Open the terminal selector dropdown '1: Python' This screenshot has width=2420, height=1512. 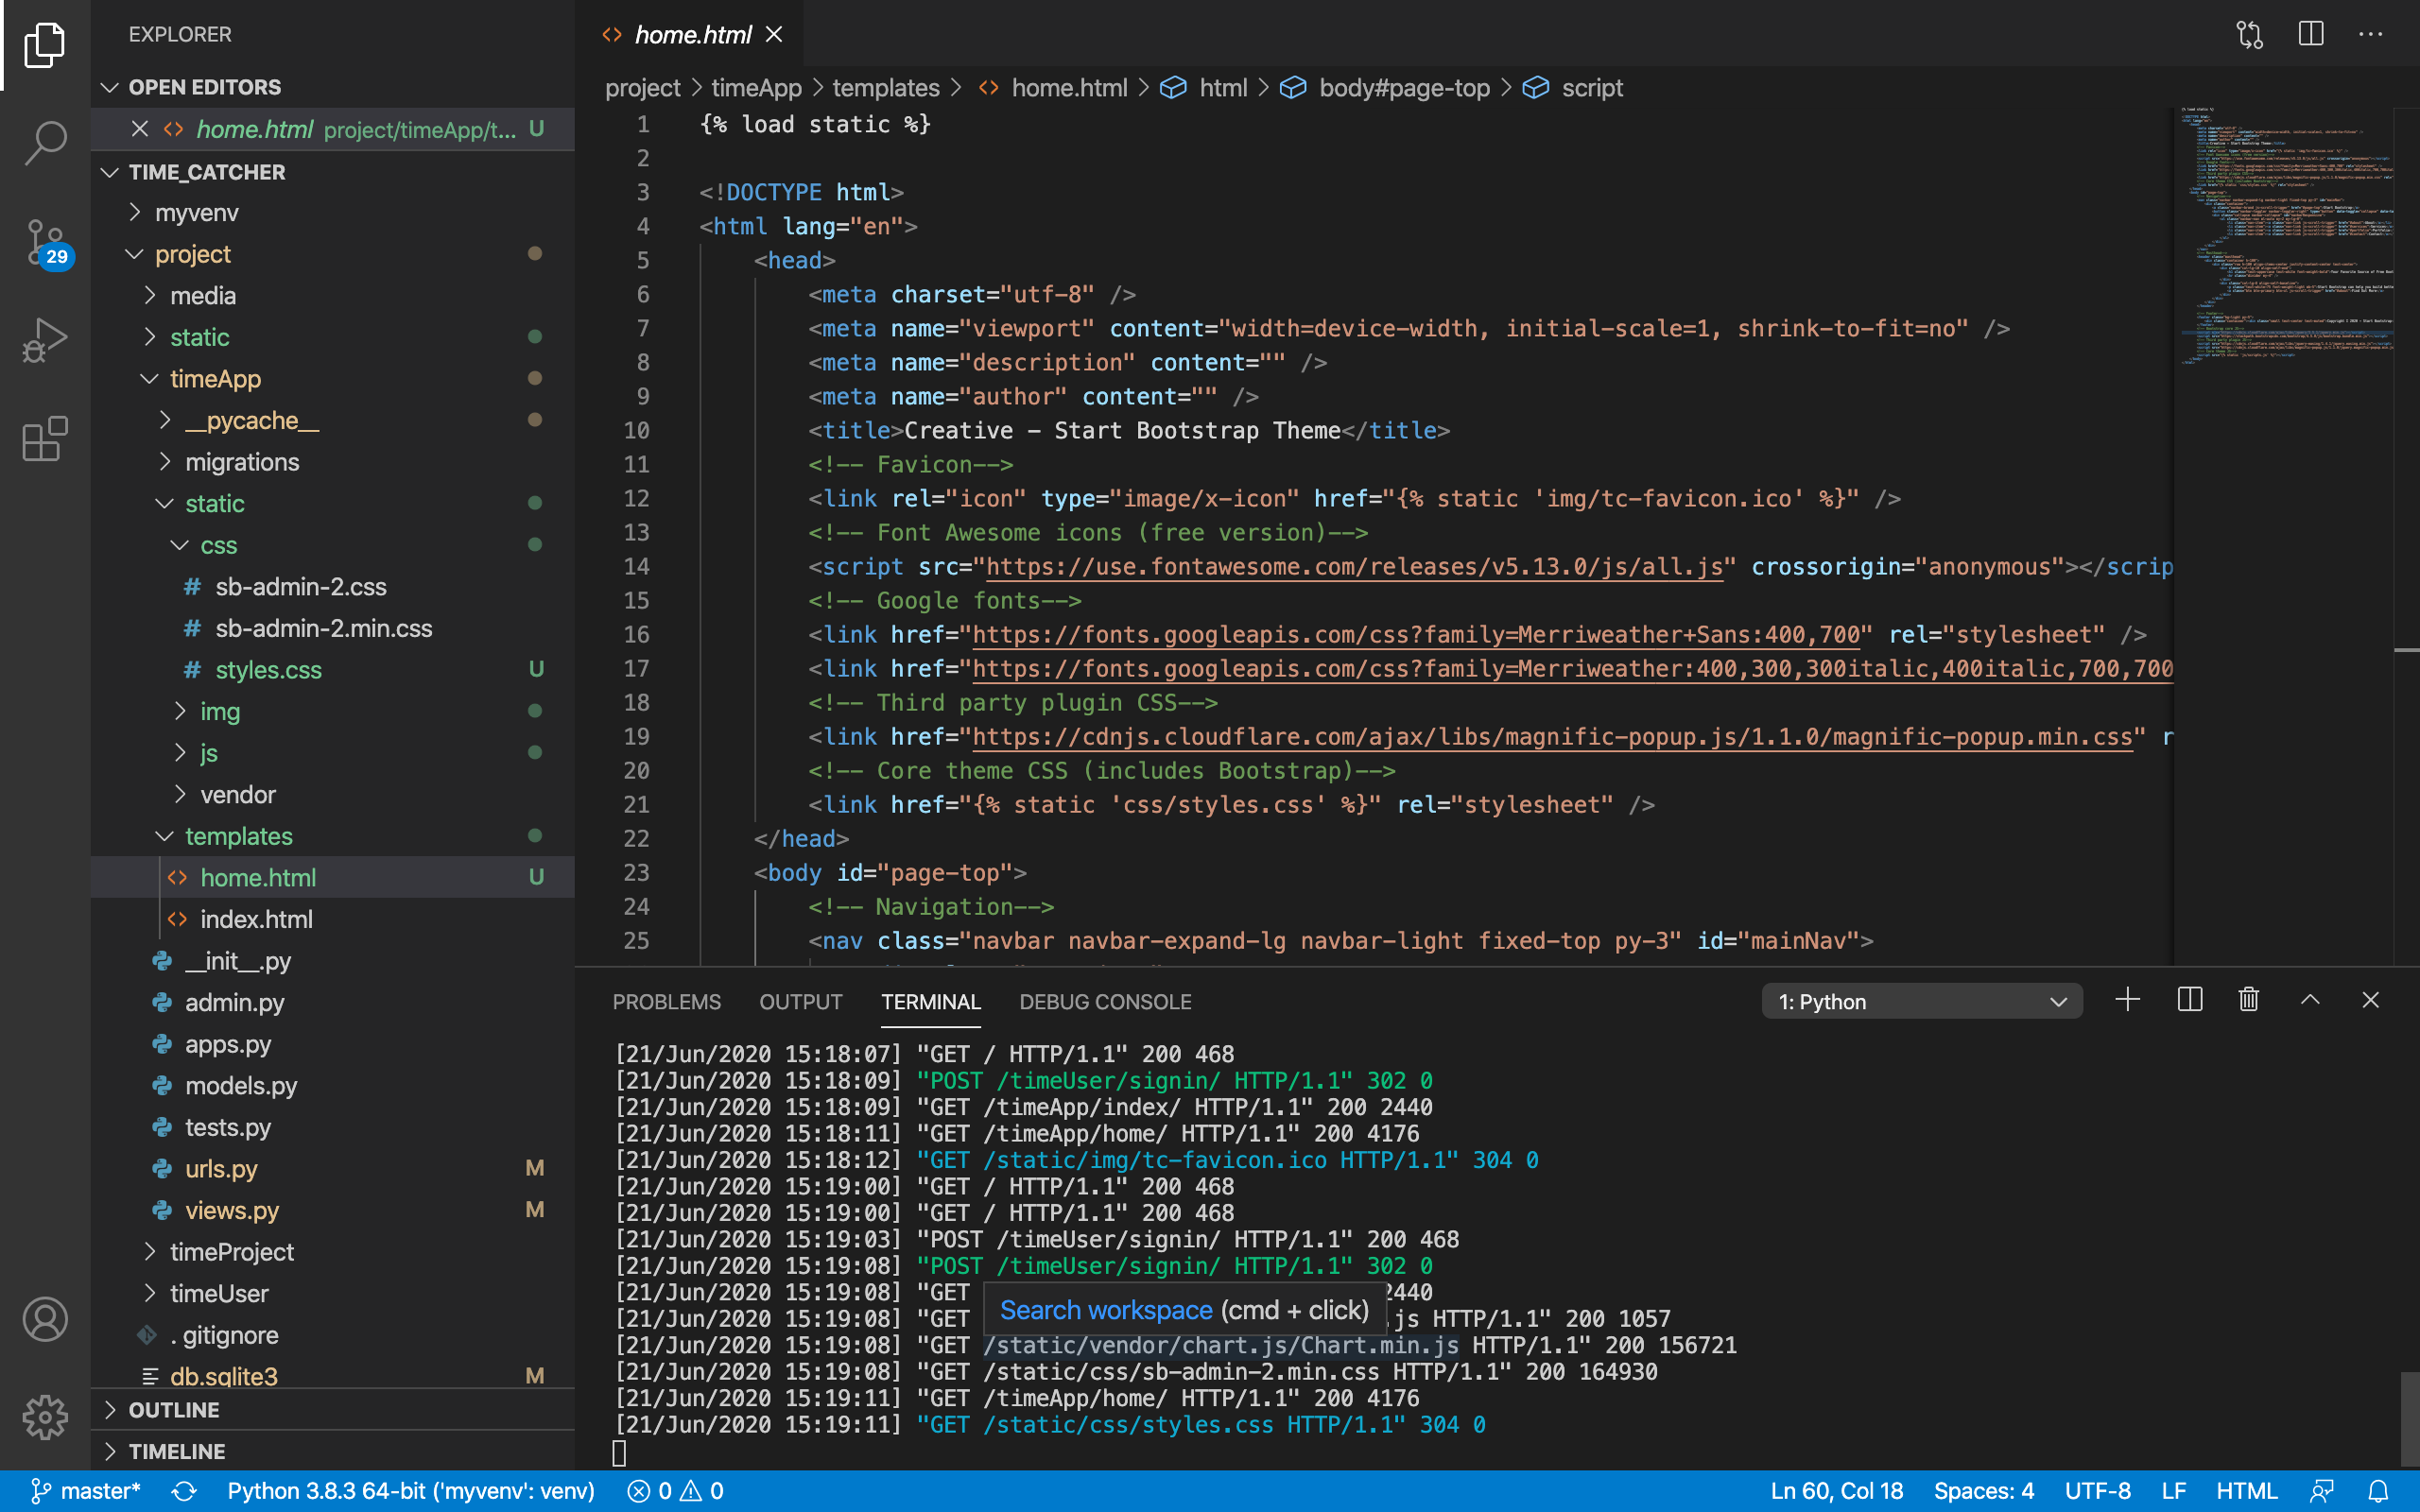point(1920,1001)
